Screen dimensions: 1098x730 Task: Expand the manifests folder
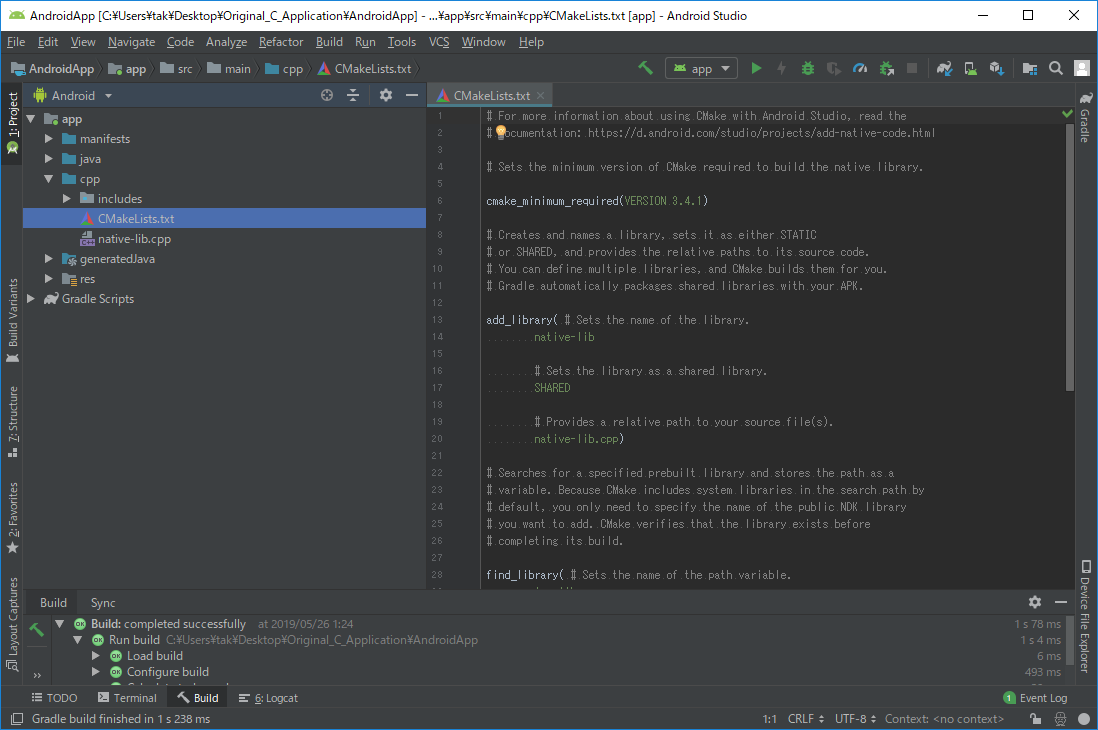pyautogui.click(x=49, y=139)
